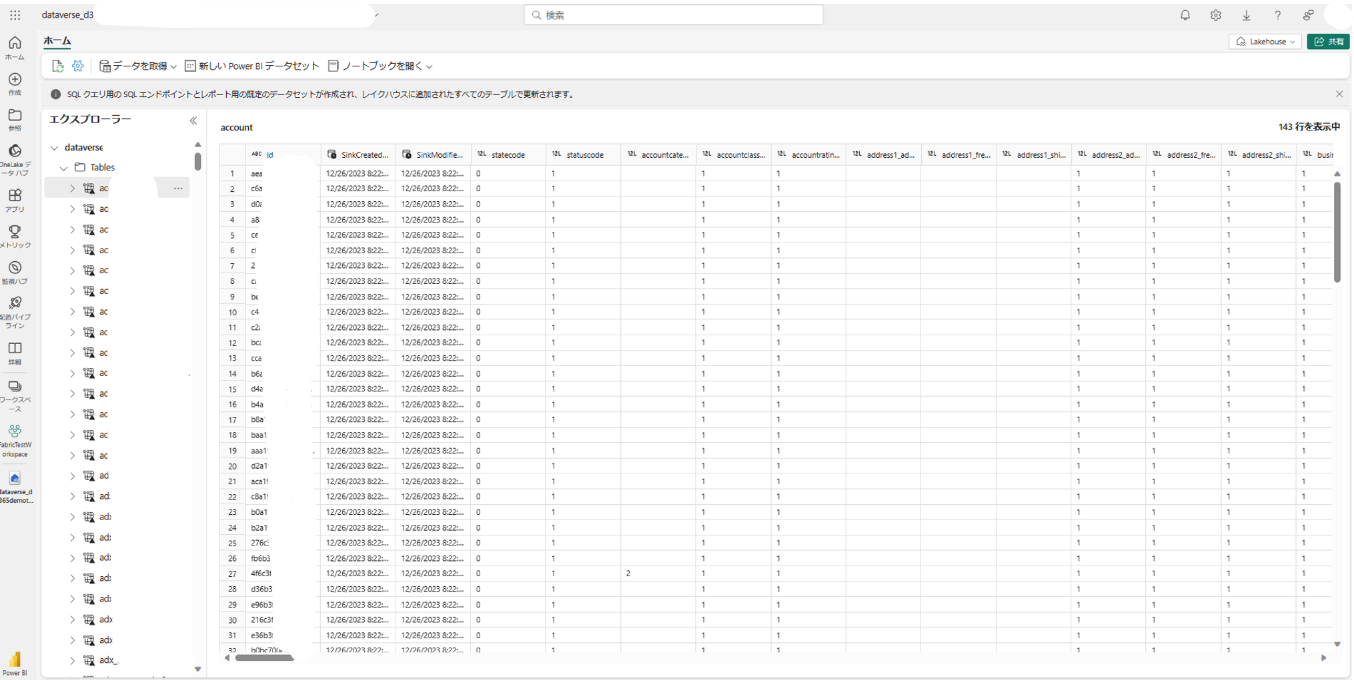This screenshot has height=680, width=1354.
Task: Open FabricTestWorkspace in the left rail
Action: click(x=15, y=440)
